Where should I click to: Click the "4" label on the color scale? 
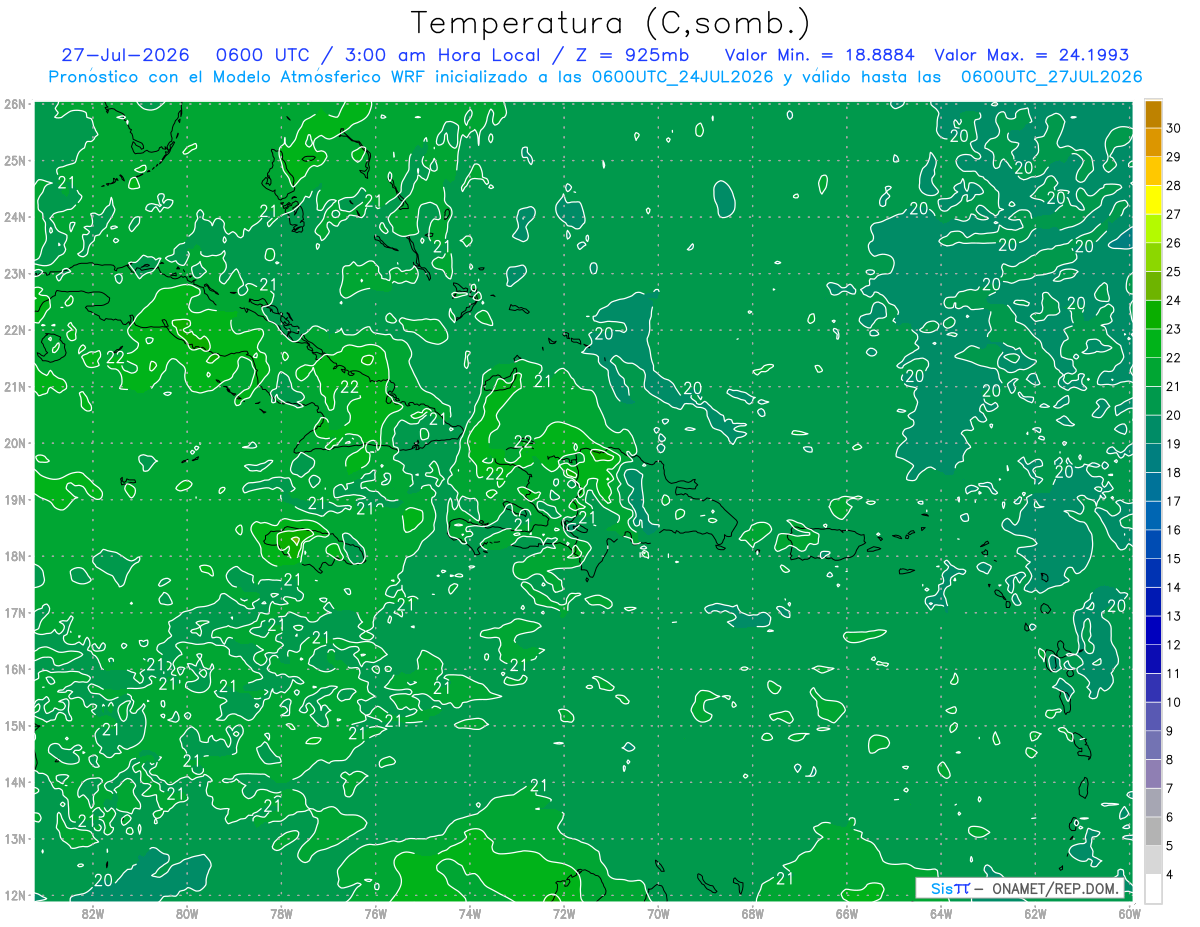[x=1170, y=874]
